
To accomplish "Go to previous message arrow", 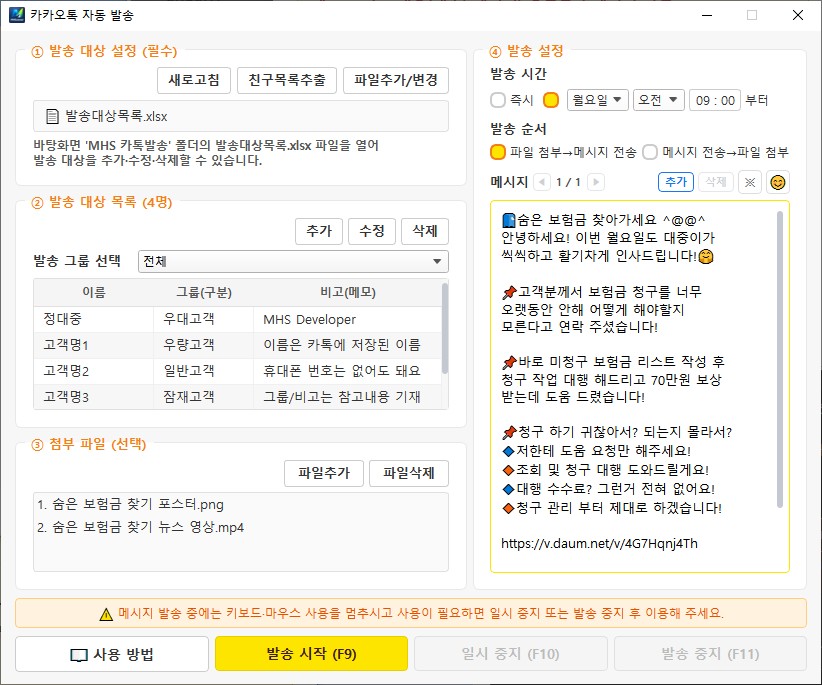I will tap(542, 182).
